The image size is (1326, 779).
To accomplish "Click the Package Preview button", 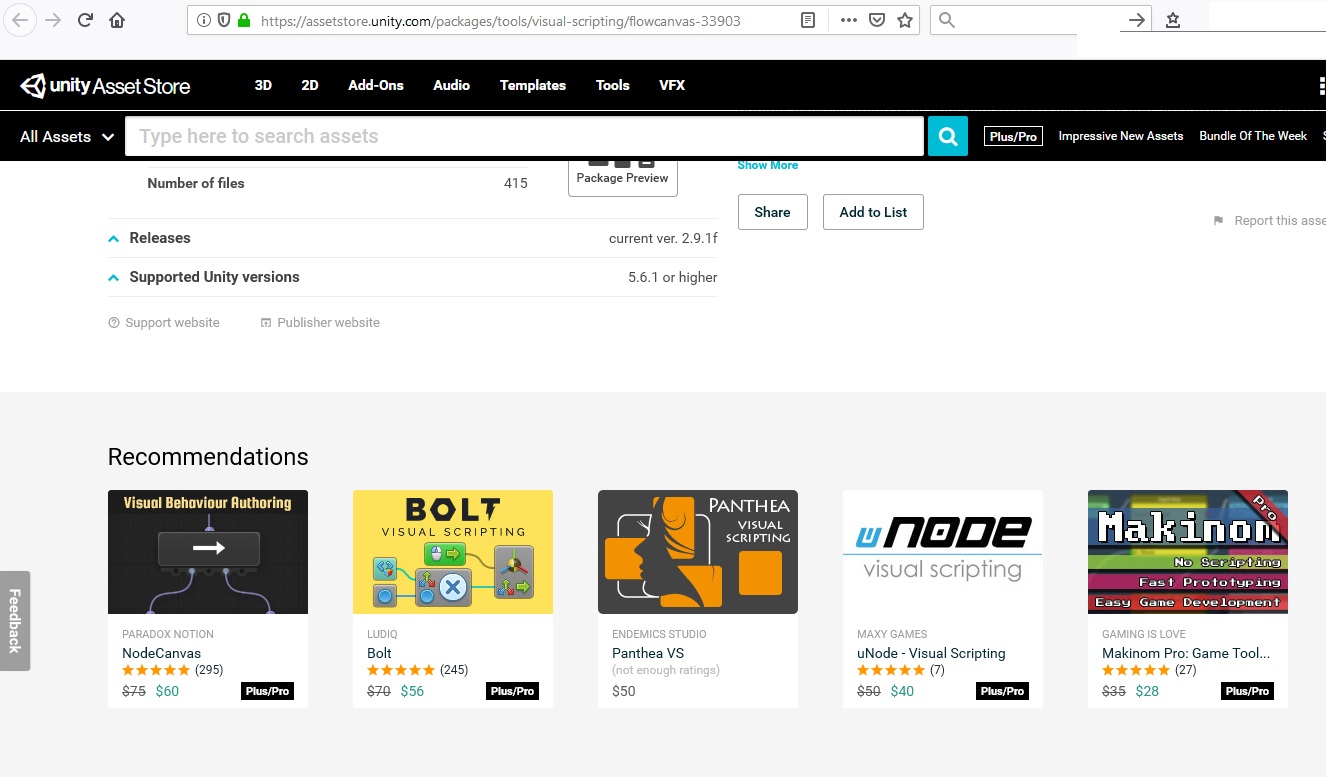I will click(x=622, y=176).
